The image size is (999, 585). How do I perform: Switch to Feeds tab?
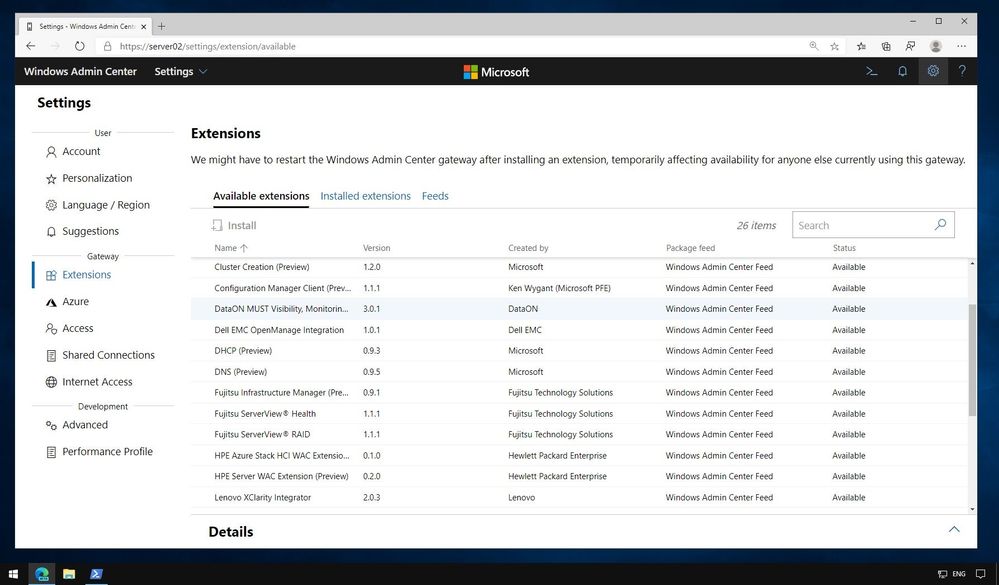(x=435, y=196)
